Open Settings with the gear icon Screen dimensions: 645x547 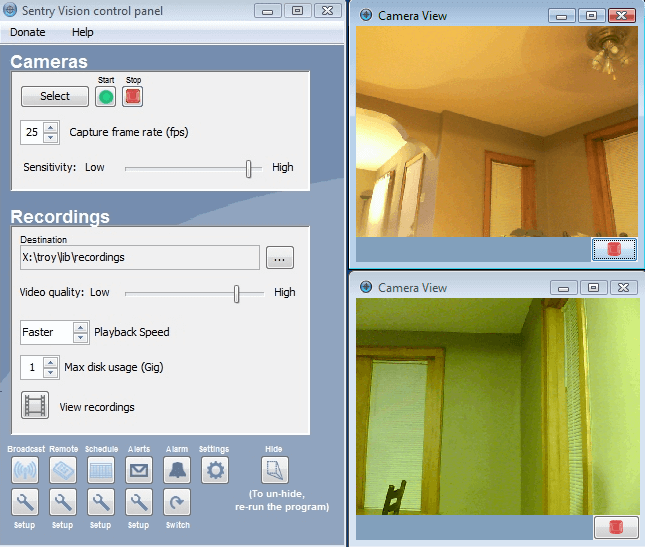[x=215, y=470]
